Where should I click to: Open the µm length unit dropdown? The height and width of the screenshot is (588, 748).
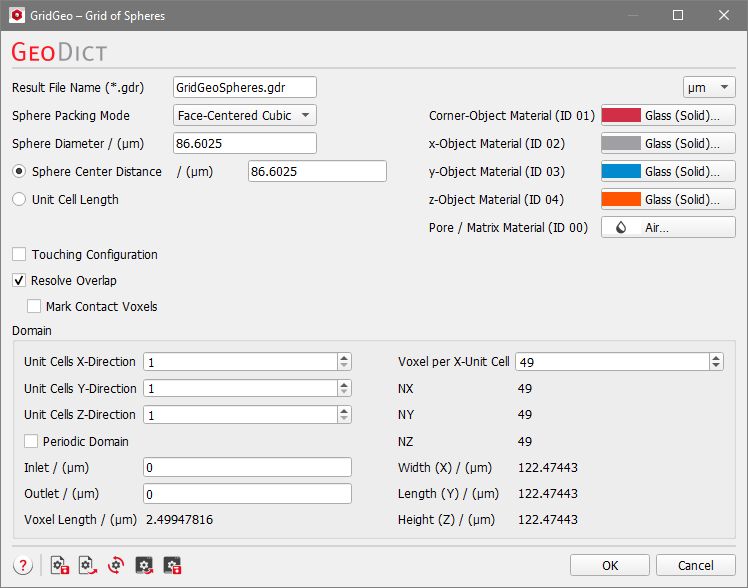click(709, 88)
